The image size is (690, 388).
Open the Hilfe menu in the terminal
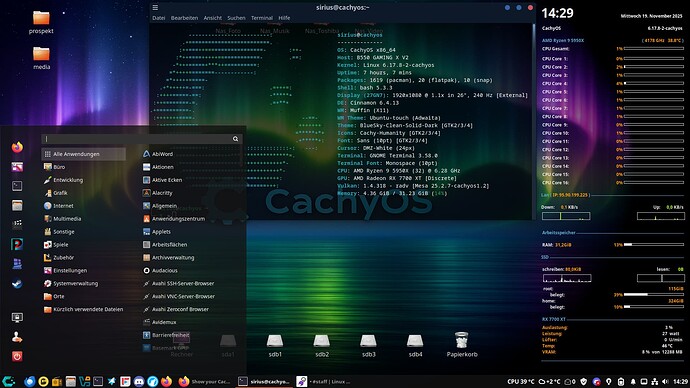284,18
